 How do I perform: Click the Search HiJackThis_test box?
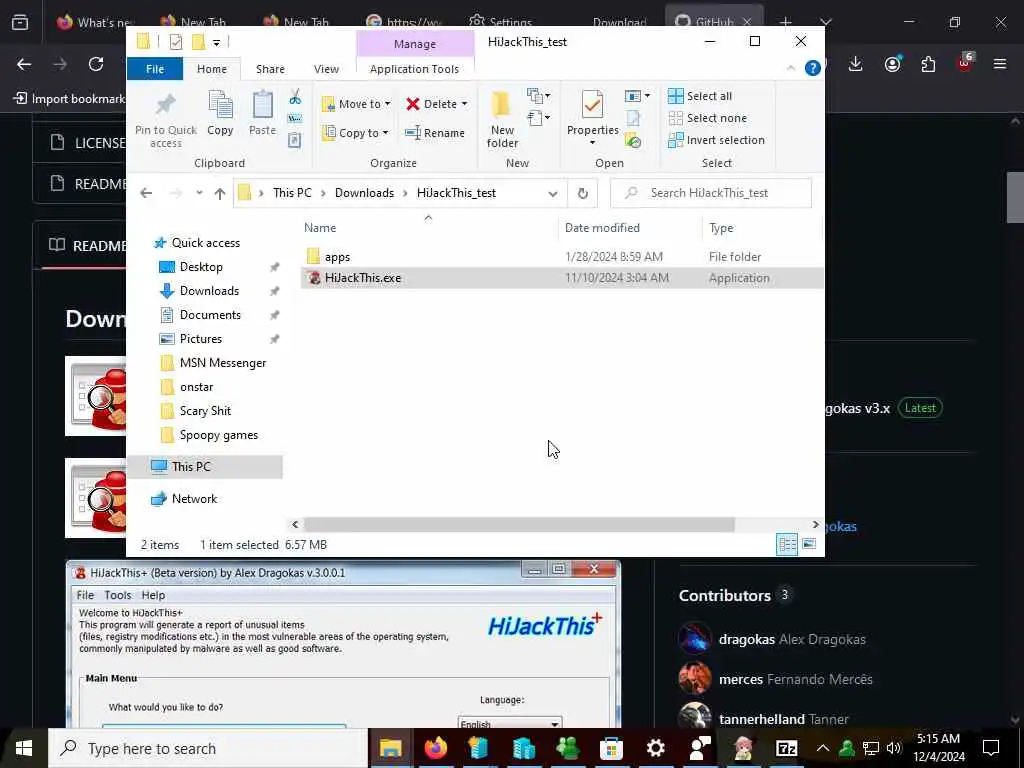[711, 193]
